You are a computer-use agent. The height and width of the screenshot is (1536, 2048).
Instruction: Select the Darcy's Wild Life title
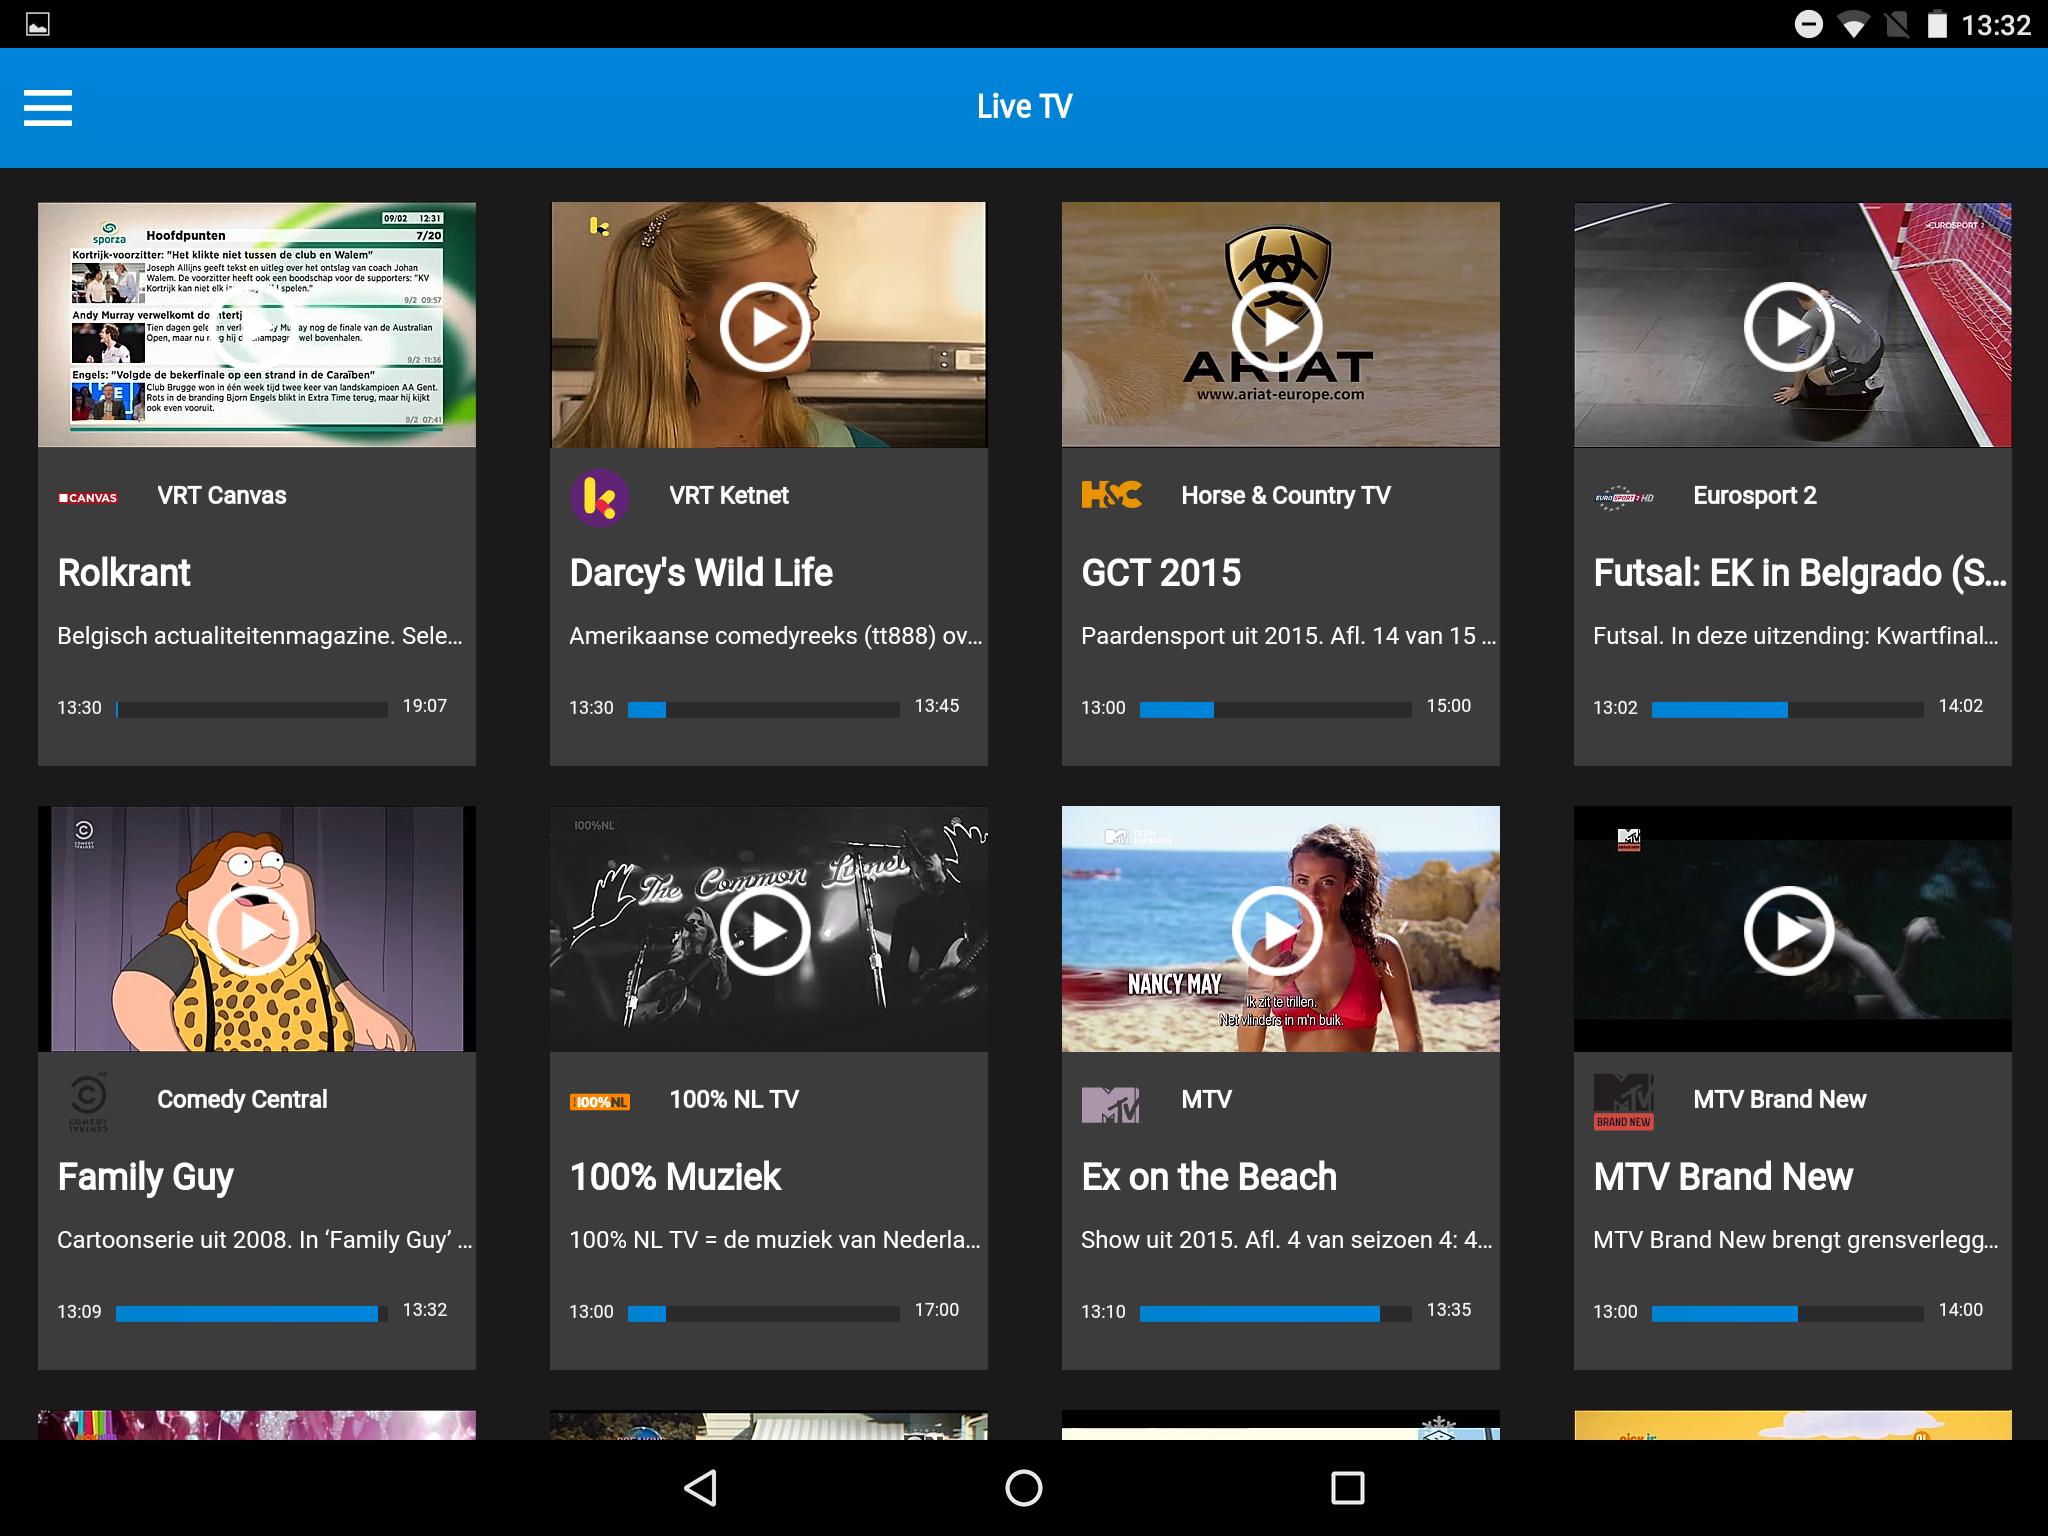click(701, 573)
